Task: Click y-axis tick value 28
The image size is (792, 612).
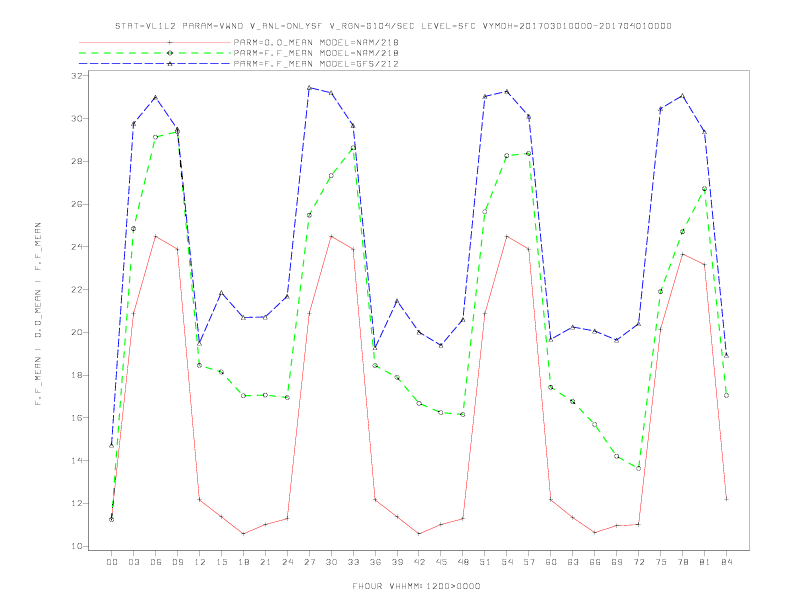Action: 77,162
